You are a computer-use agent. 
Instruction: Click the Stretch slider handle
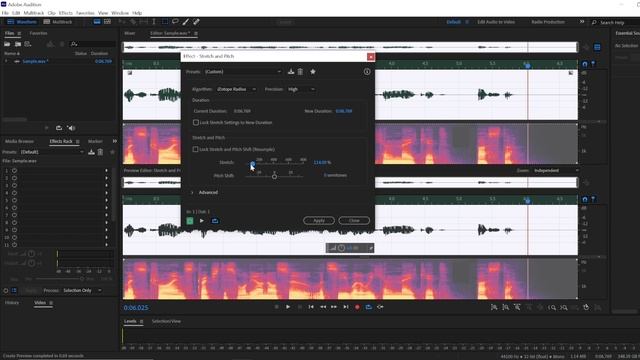pos(253,163)
